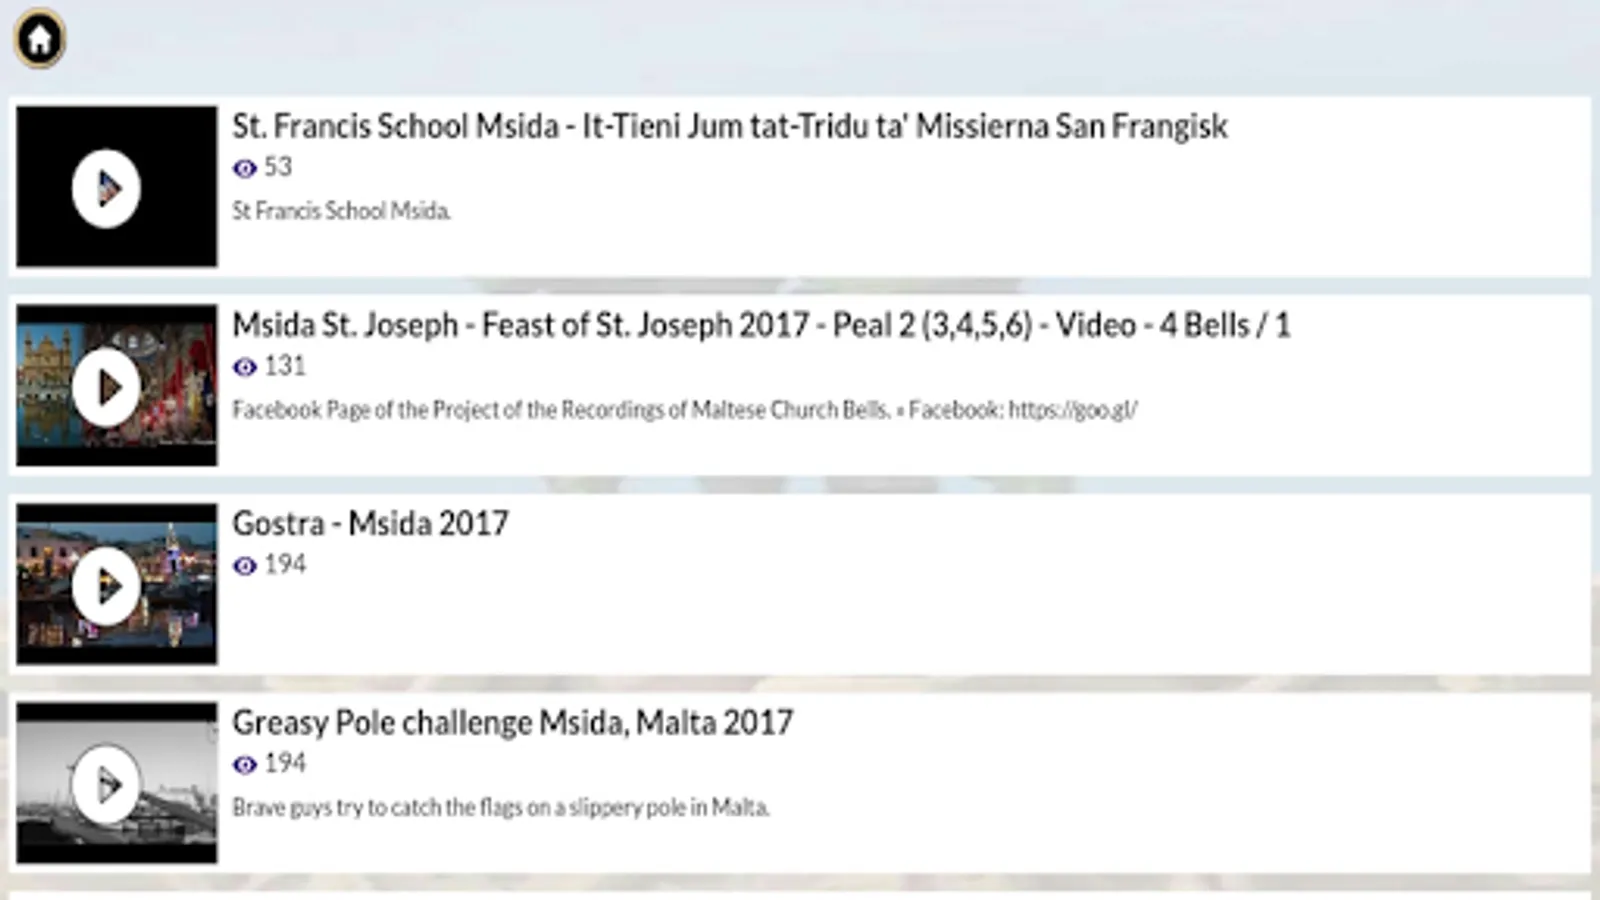Image resolution: width=1600 pixels, height=900 pixels.
Task: Click the eye icon beside 53 views
Action: (244, 168)
